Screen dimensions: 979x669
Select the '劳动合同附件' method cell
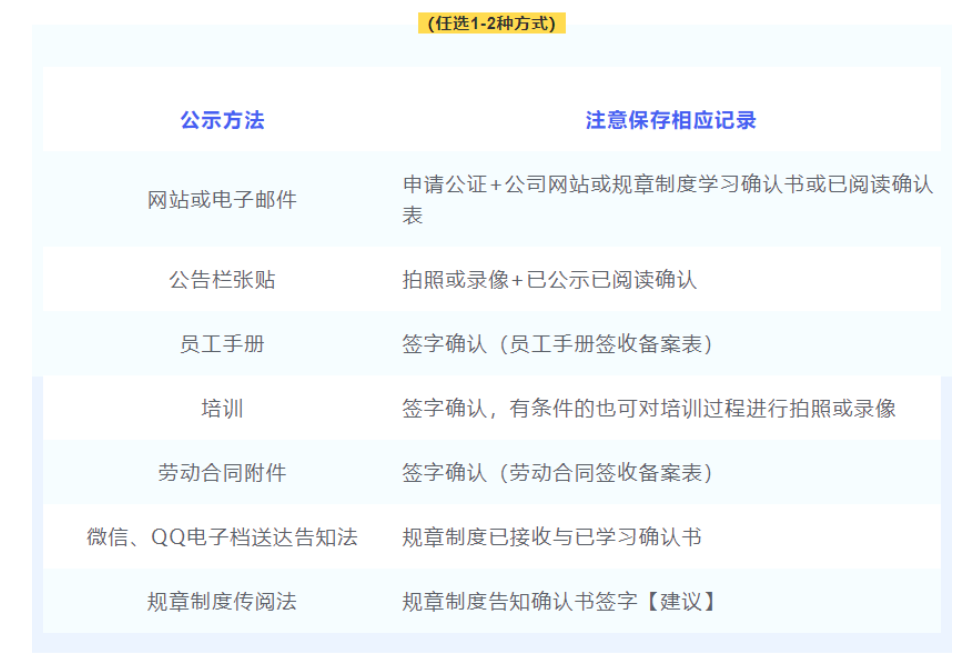point(222,473)
